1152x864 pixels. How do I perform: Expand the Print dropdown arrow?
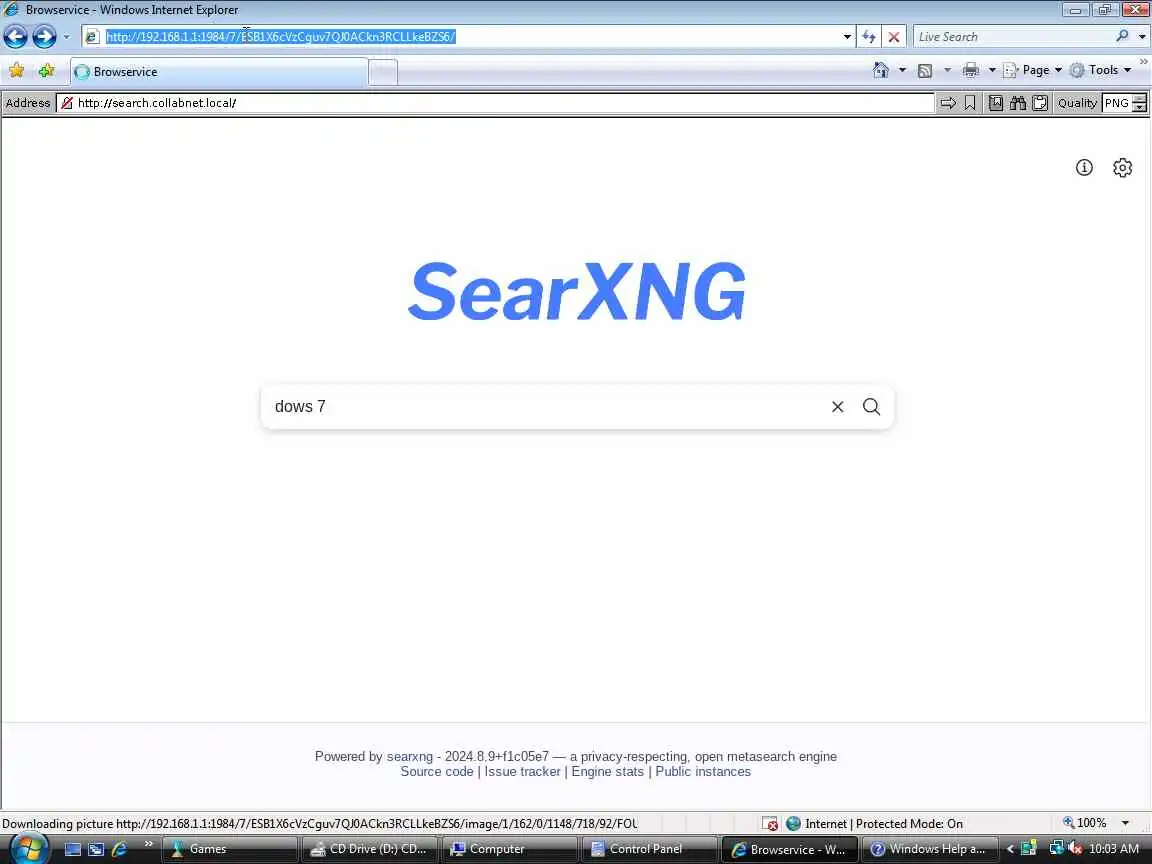click(x=992, y=70)
